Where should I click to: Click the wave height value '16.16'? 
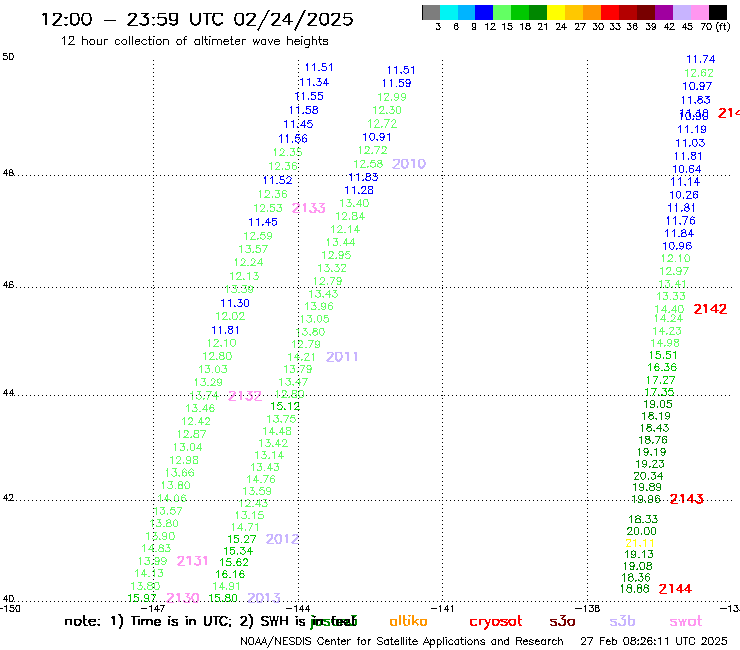click(230, 574)
